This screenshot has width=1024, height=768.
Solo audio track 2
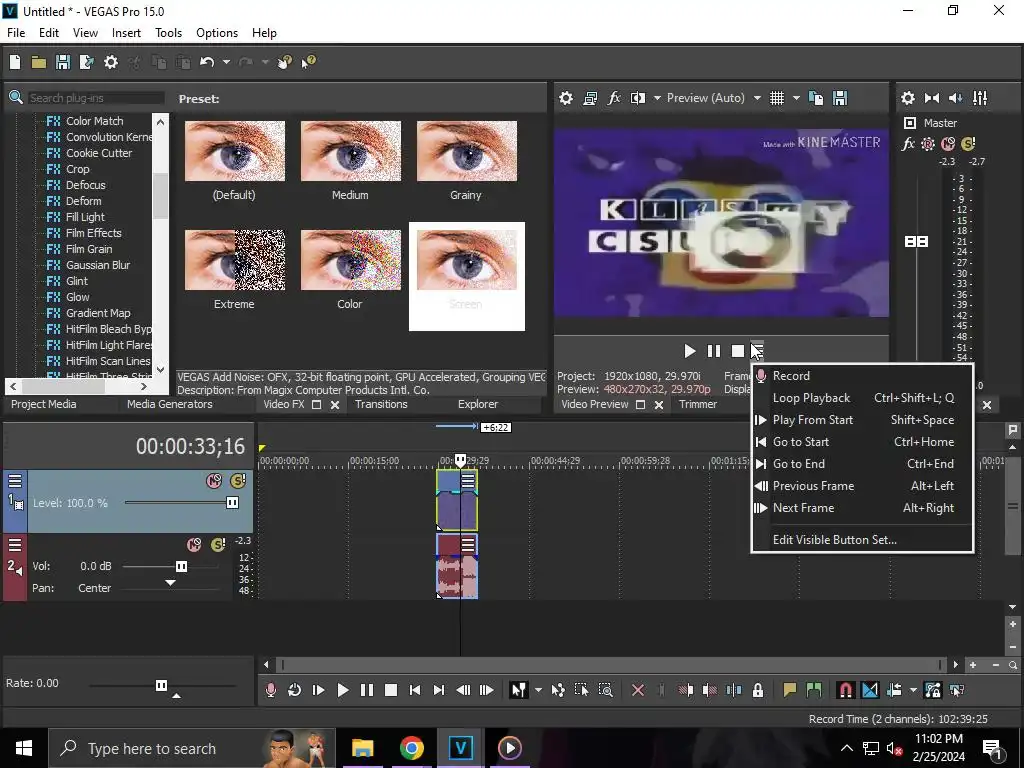tap(218, 545)
